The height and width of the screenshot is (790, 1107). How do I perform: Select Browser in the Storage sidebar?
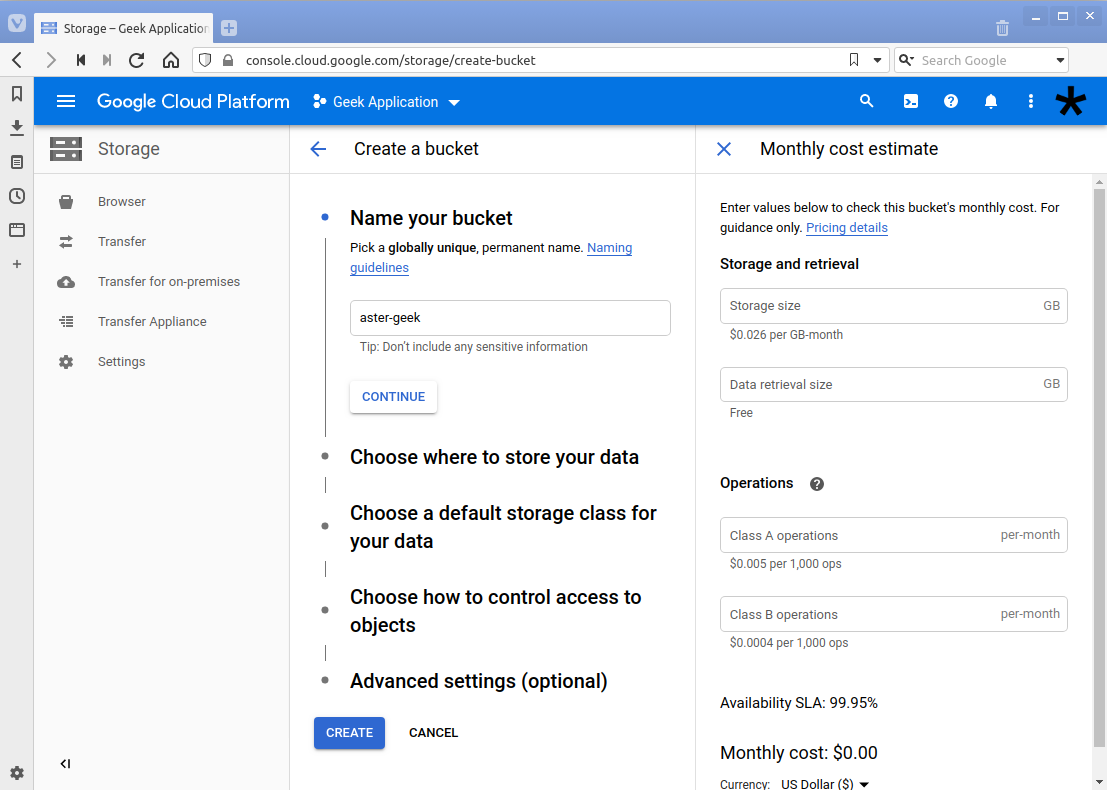coord(121,201)
